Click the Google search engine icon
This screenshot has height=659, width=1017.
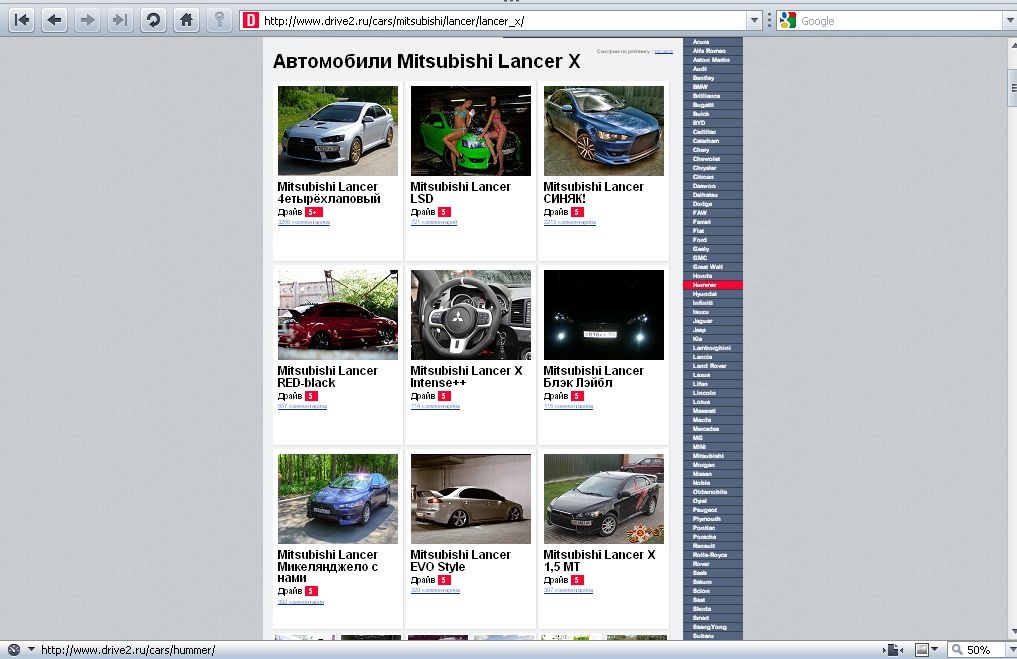(x=787, y=21)
